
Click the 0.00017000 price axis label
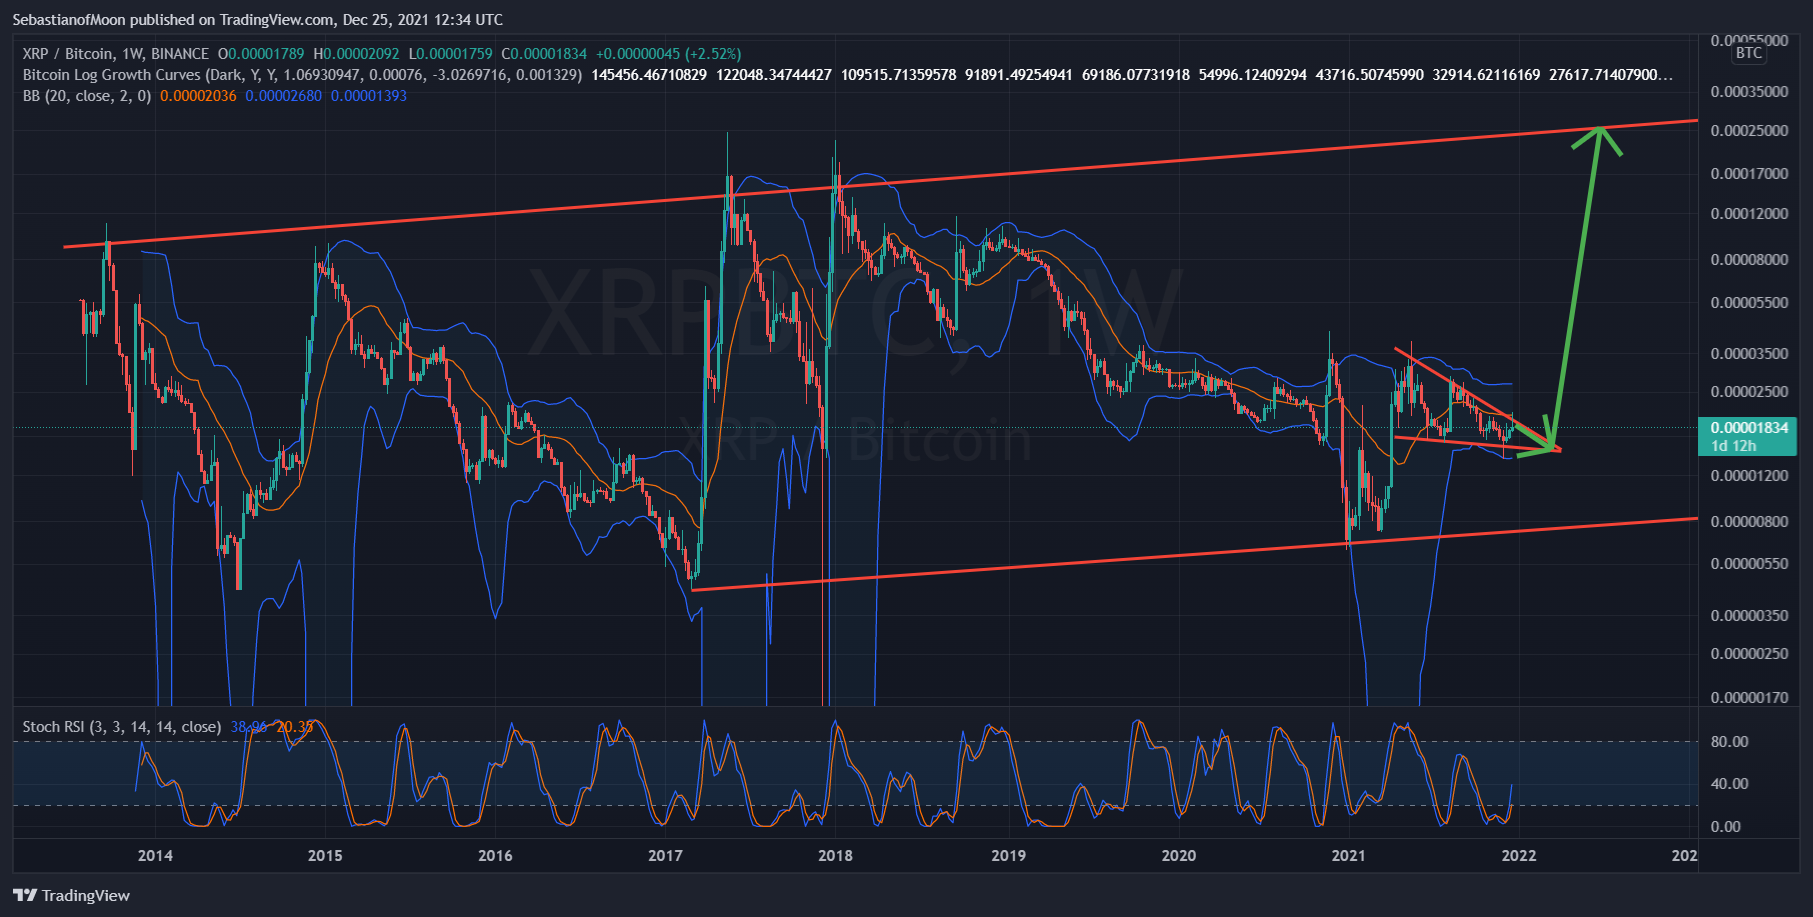point(1749,174)
